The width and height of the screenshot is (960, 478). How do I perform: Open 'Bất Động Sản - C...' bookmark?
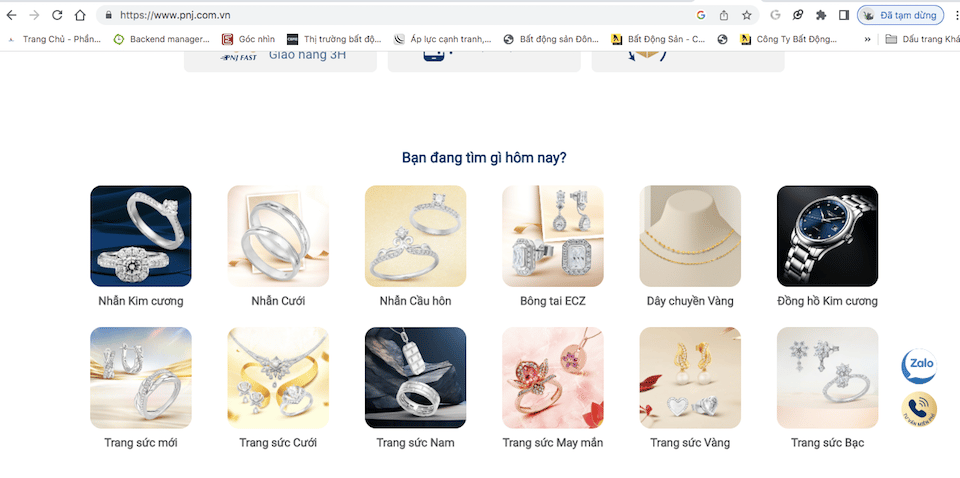659,39
